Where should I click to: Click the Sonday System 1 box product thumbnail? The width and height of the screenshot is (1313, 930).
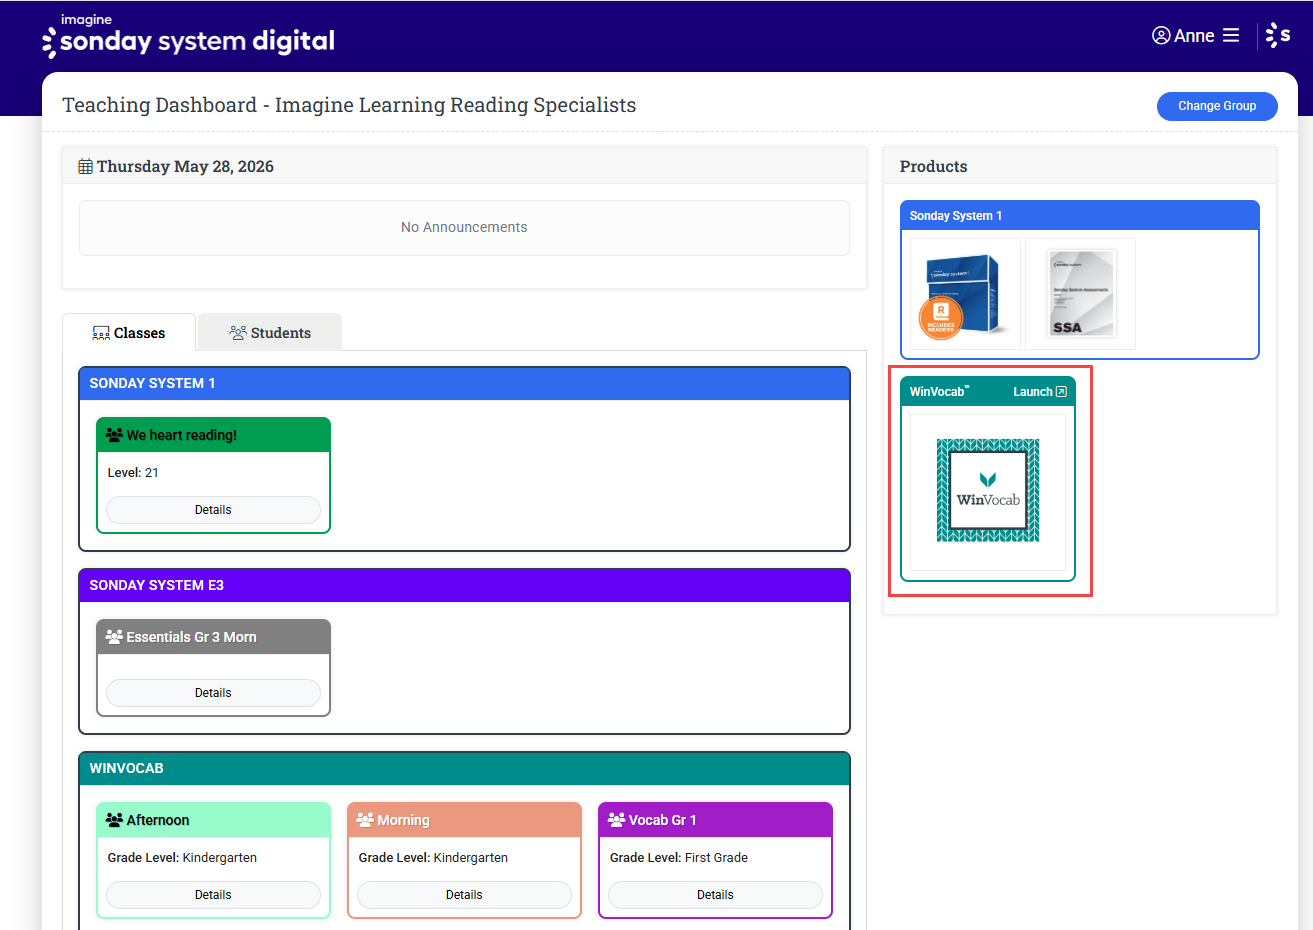click(x=965, y=294)
